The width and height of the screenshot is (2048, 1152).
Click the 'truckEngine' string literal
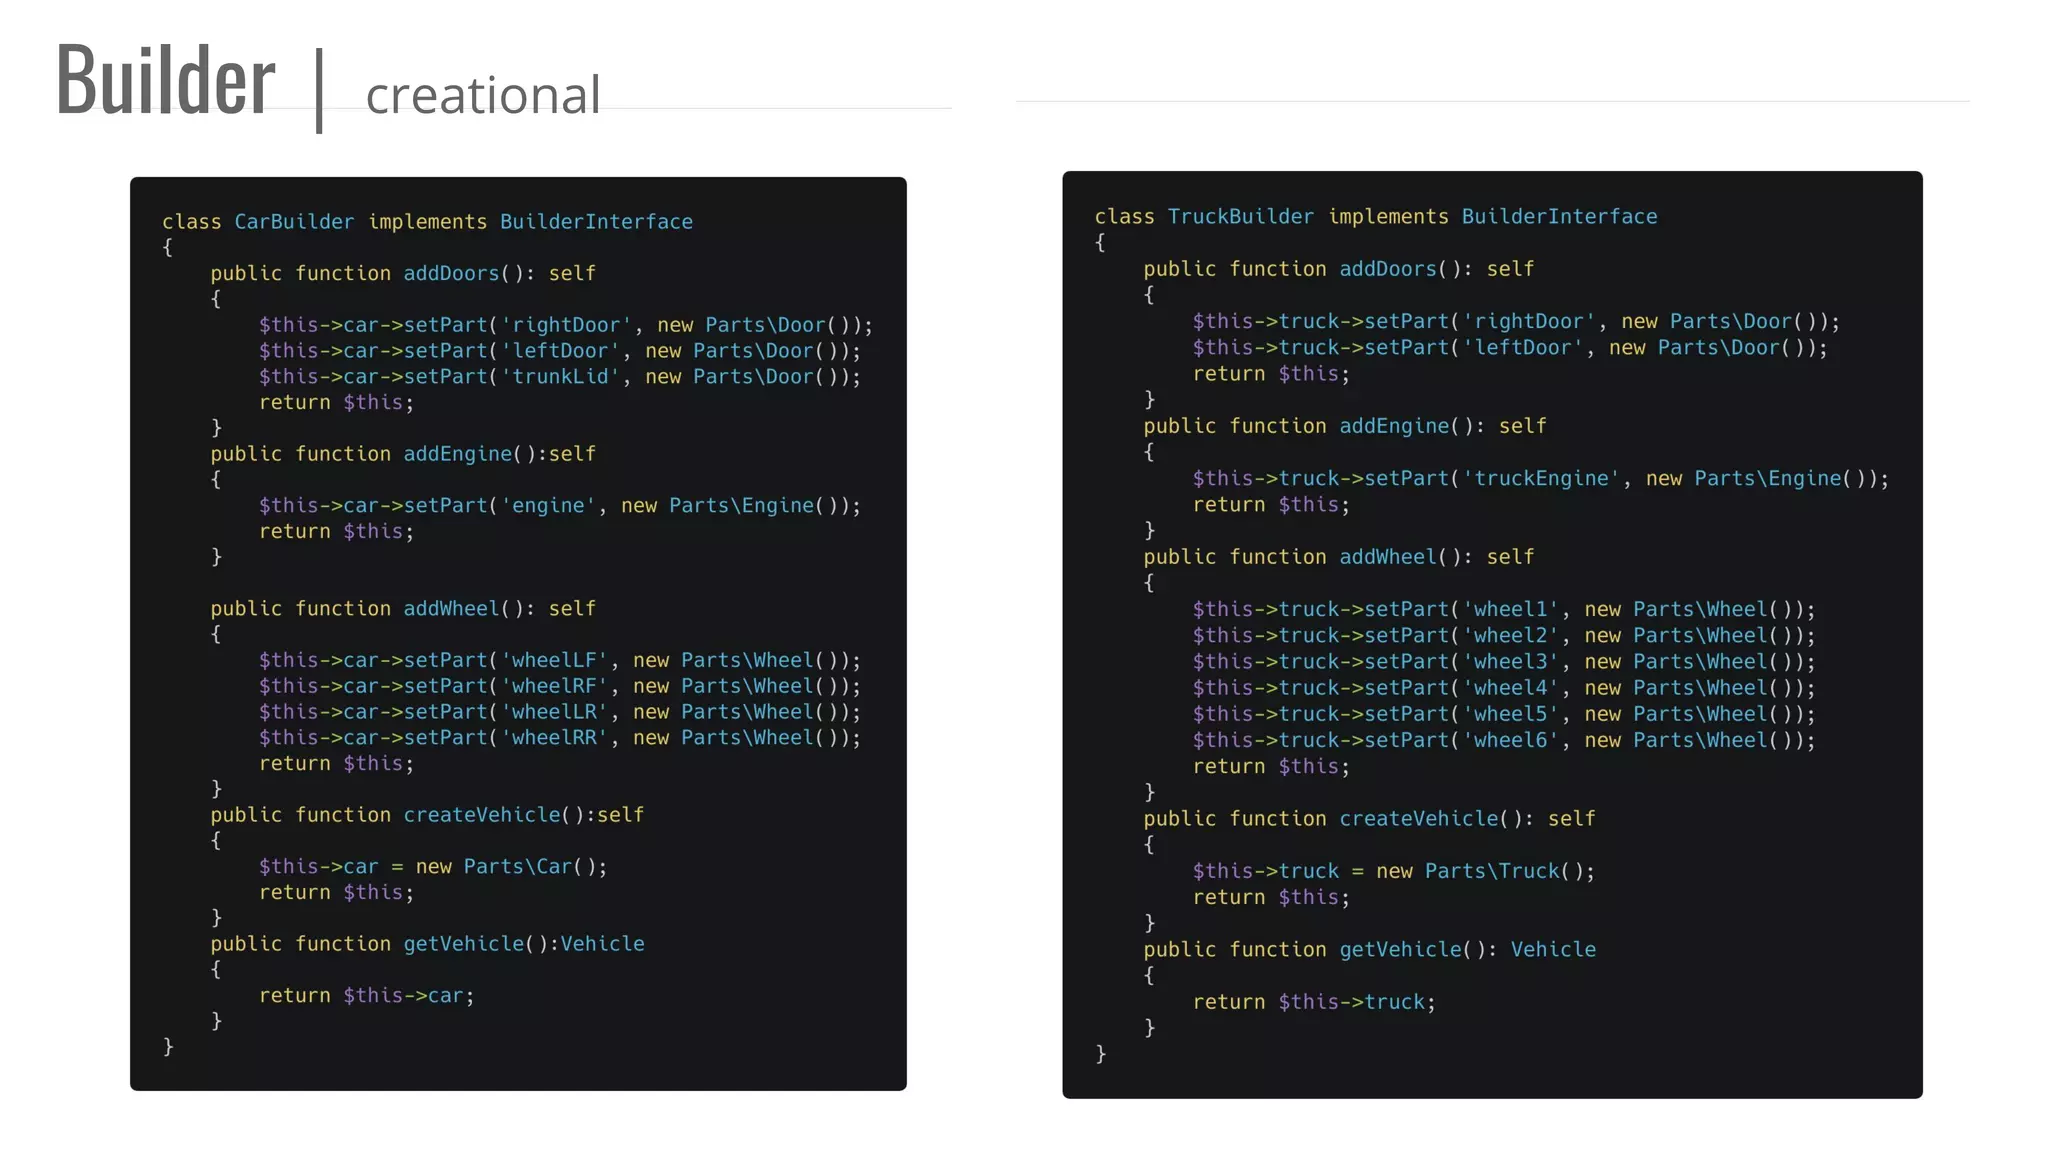coord(1541,479)
